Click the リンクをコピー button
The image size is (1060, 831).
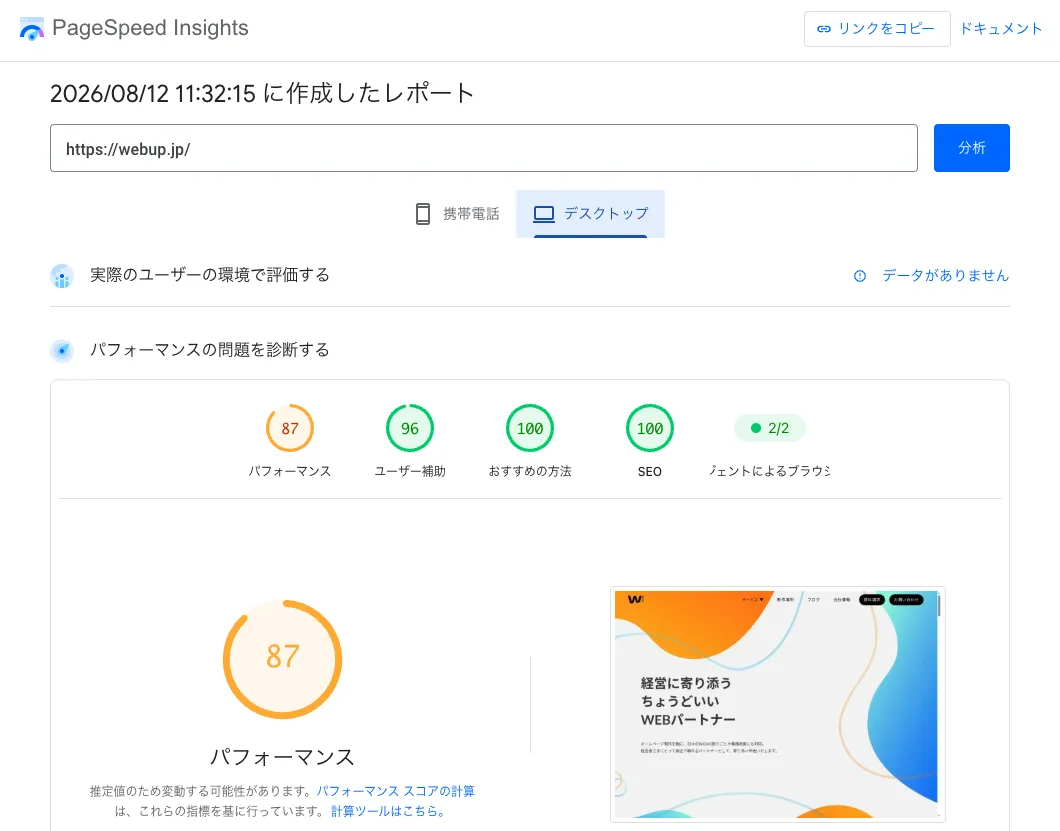[x=877, y=29]
